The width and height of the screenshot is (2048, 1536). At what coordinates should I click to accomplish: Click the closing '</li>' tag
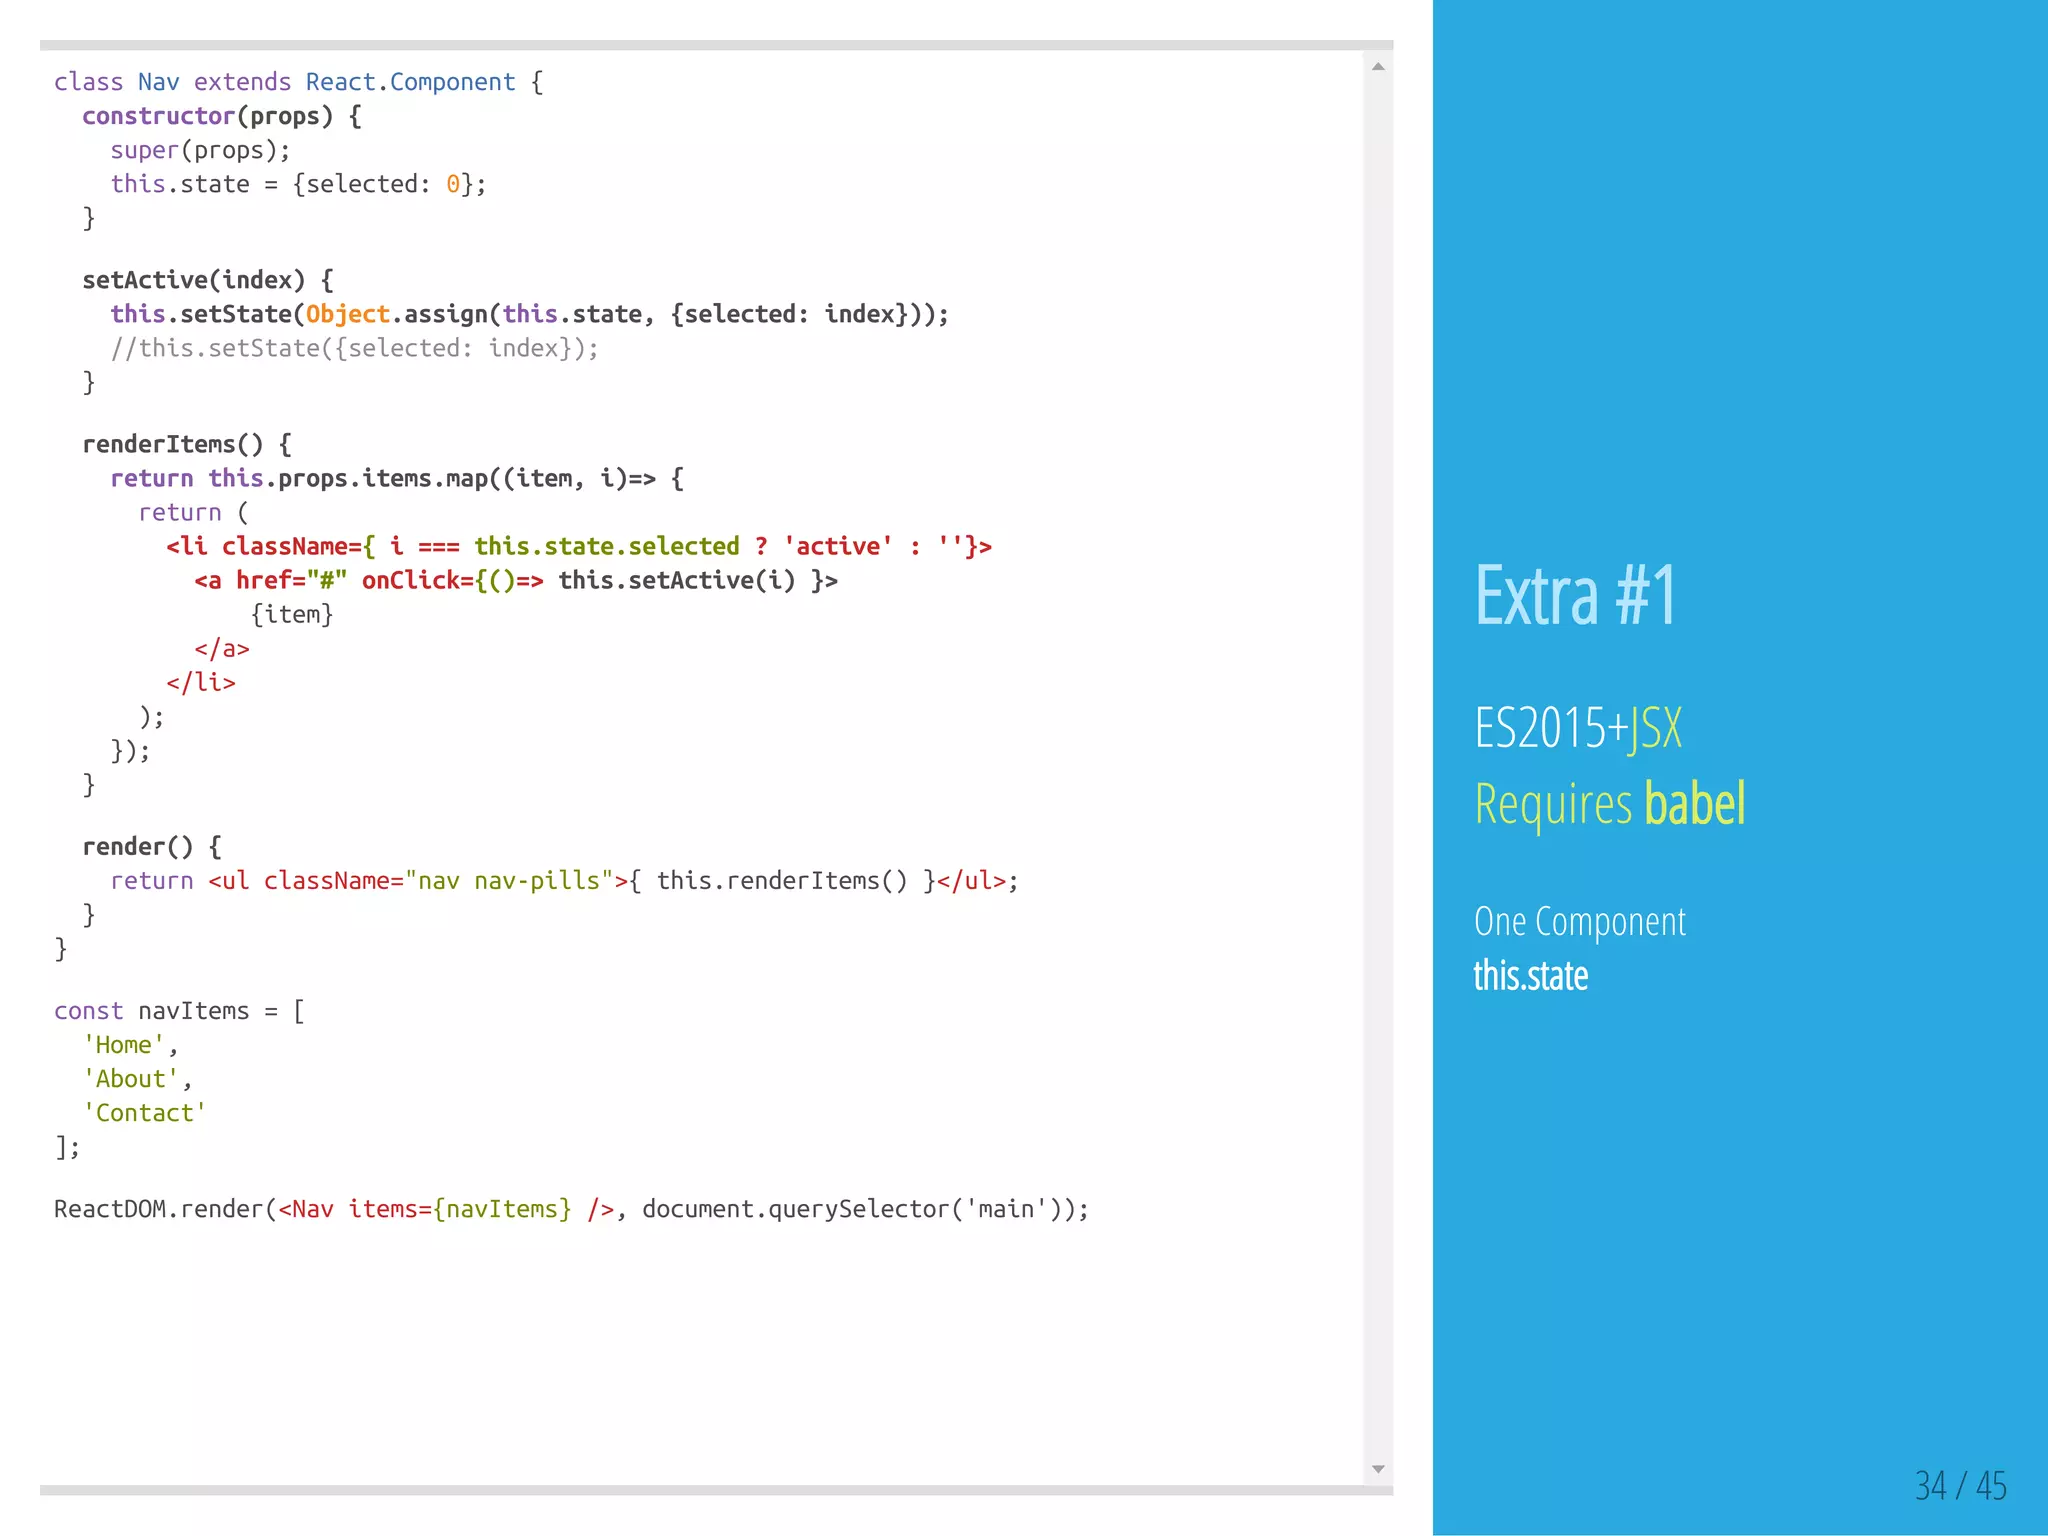coord(201,683)
